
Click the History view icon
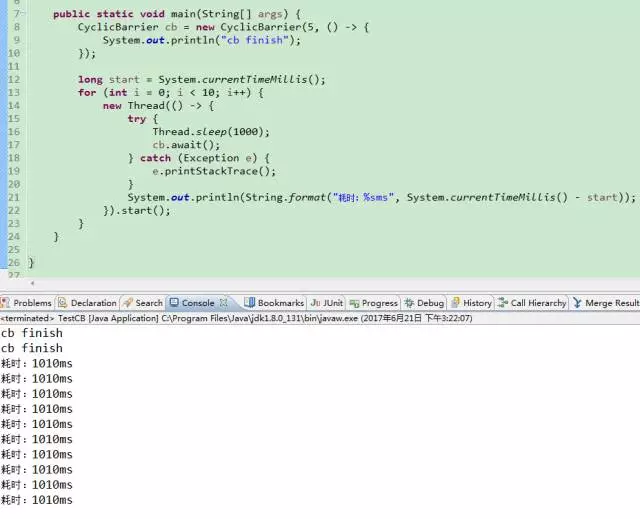click(x=455, y=303)
